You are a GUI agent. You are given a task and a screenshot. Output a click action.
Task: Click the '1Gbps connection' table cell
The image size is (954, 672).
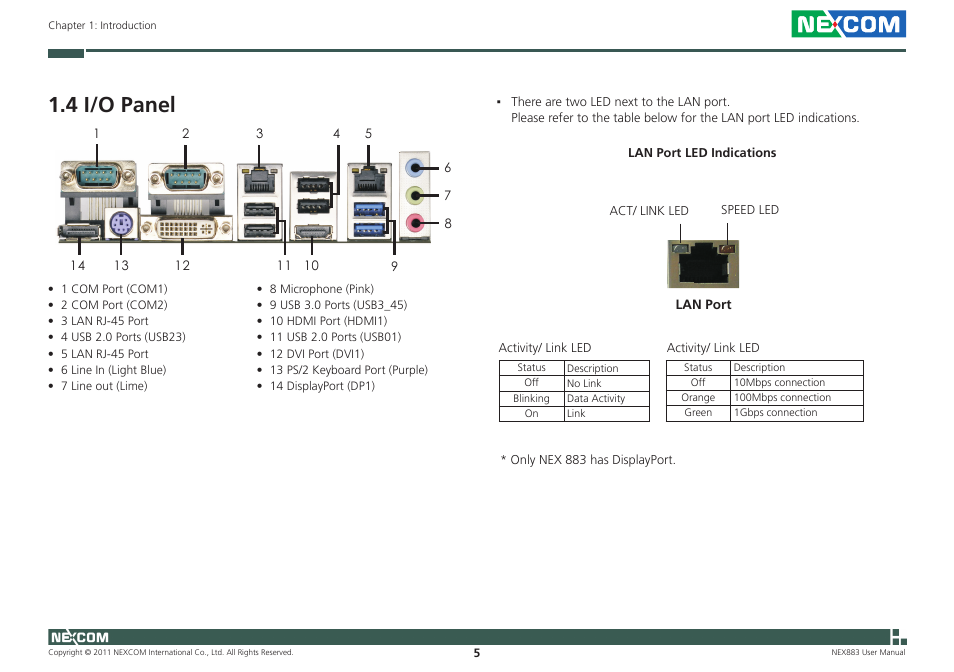click(x=796, y=412)
